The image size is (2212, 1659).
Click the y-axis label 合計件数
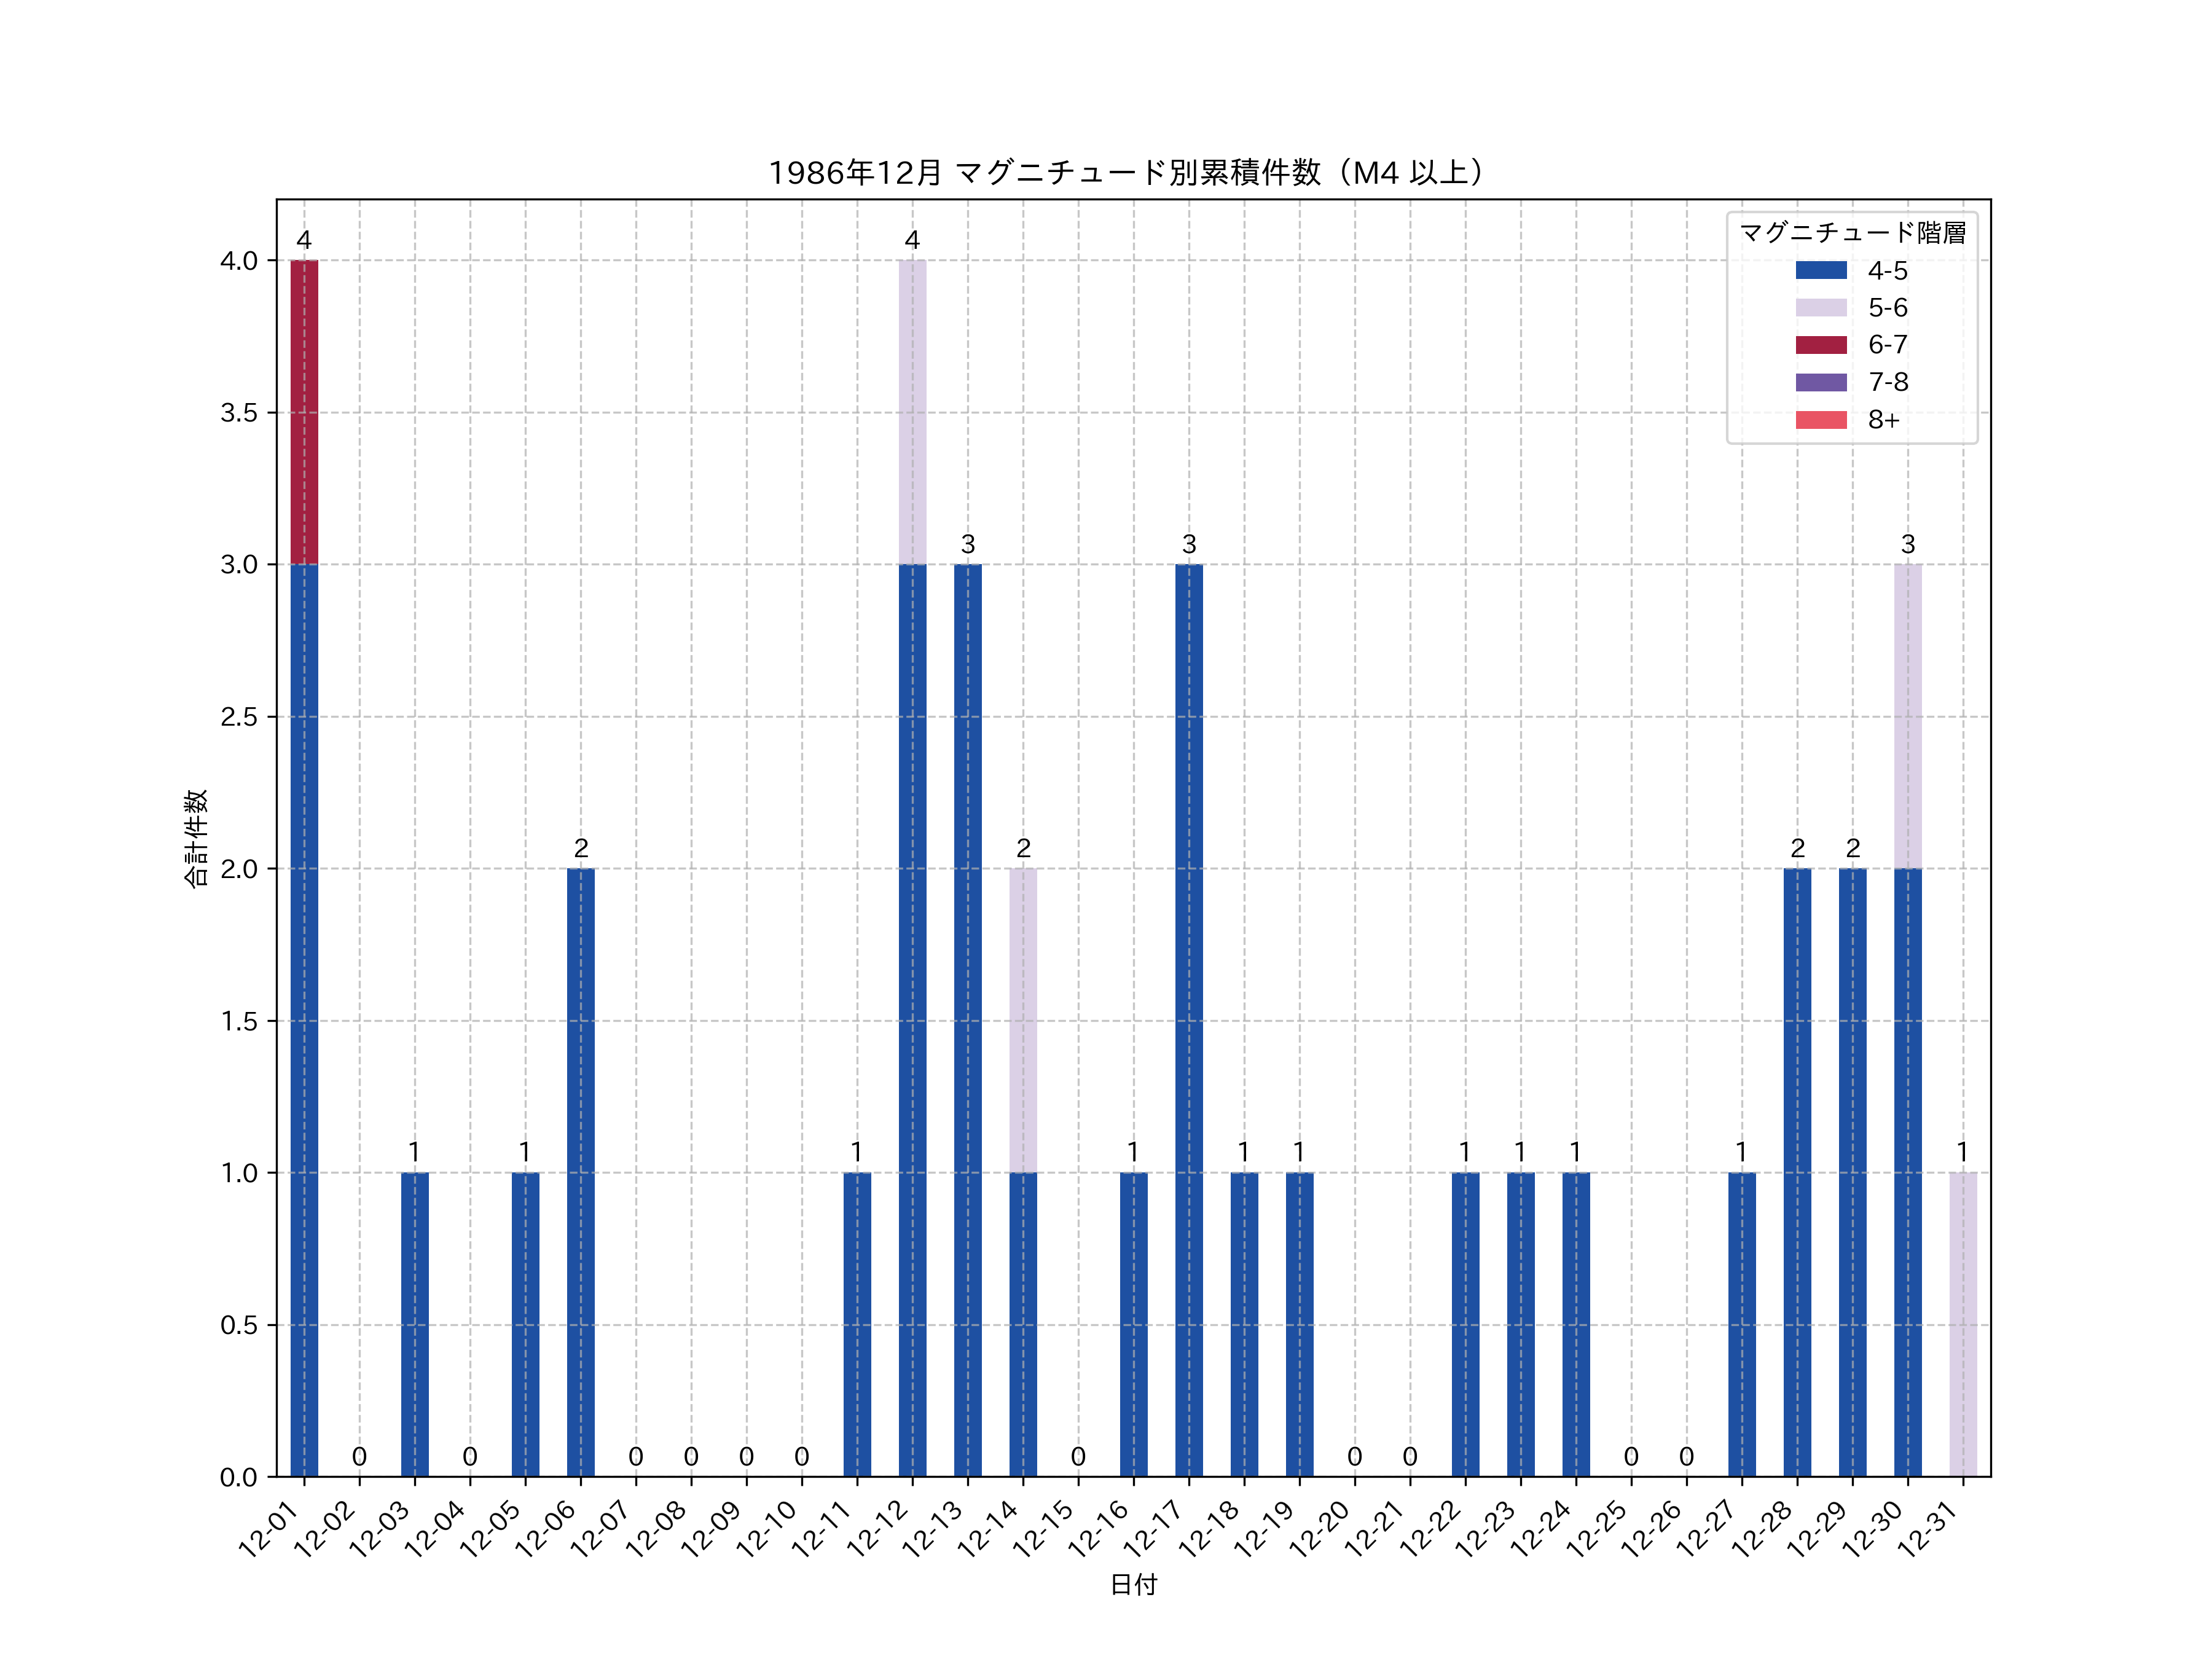click(195, 838)
